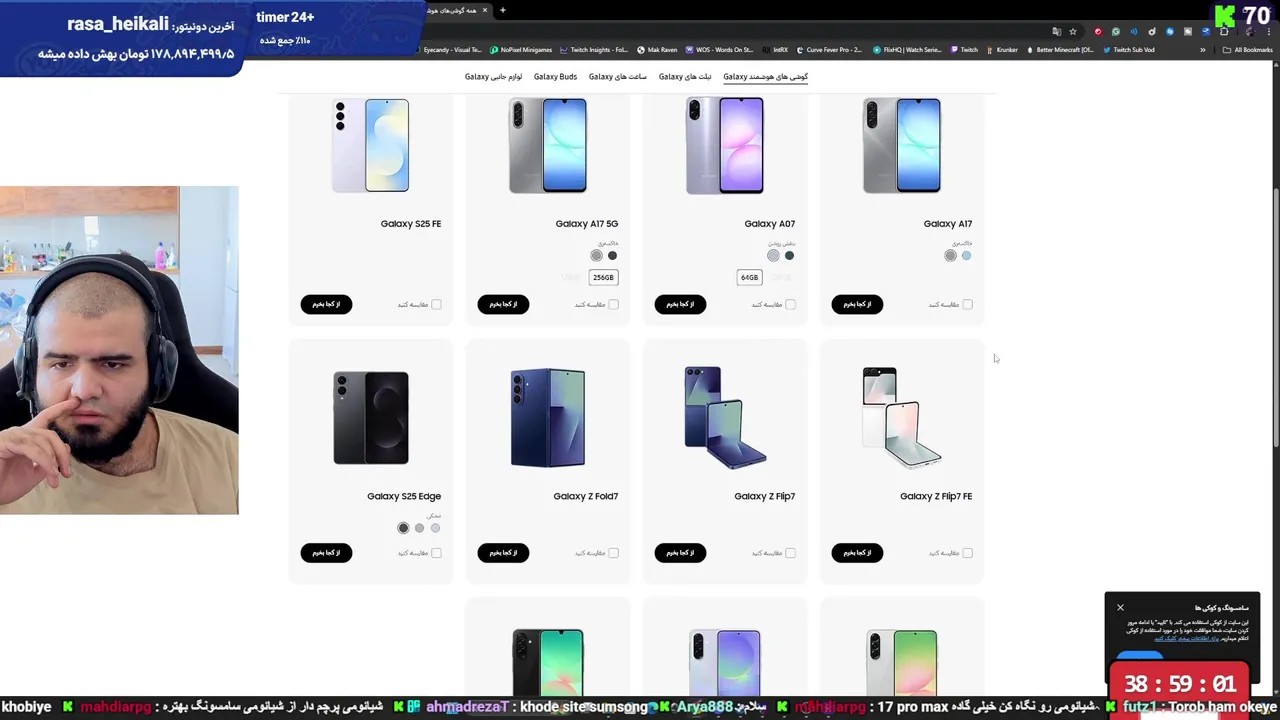Viewport: 1280px width, 720px height.
Task: Close the active Samsung browser tab
Action: pos(485,10)
